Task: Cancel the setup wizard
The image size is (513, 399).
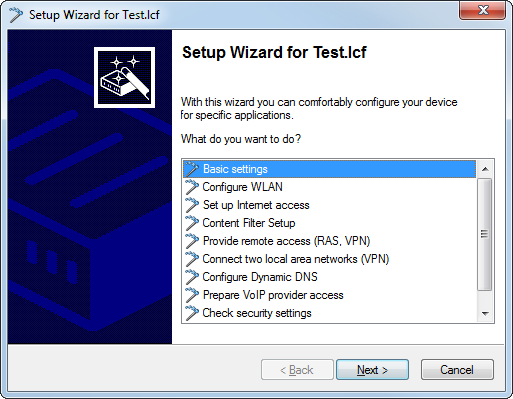Action: [457, 370]
